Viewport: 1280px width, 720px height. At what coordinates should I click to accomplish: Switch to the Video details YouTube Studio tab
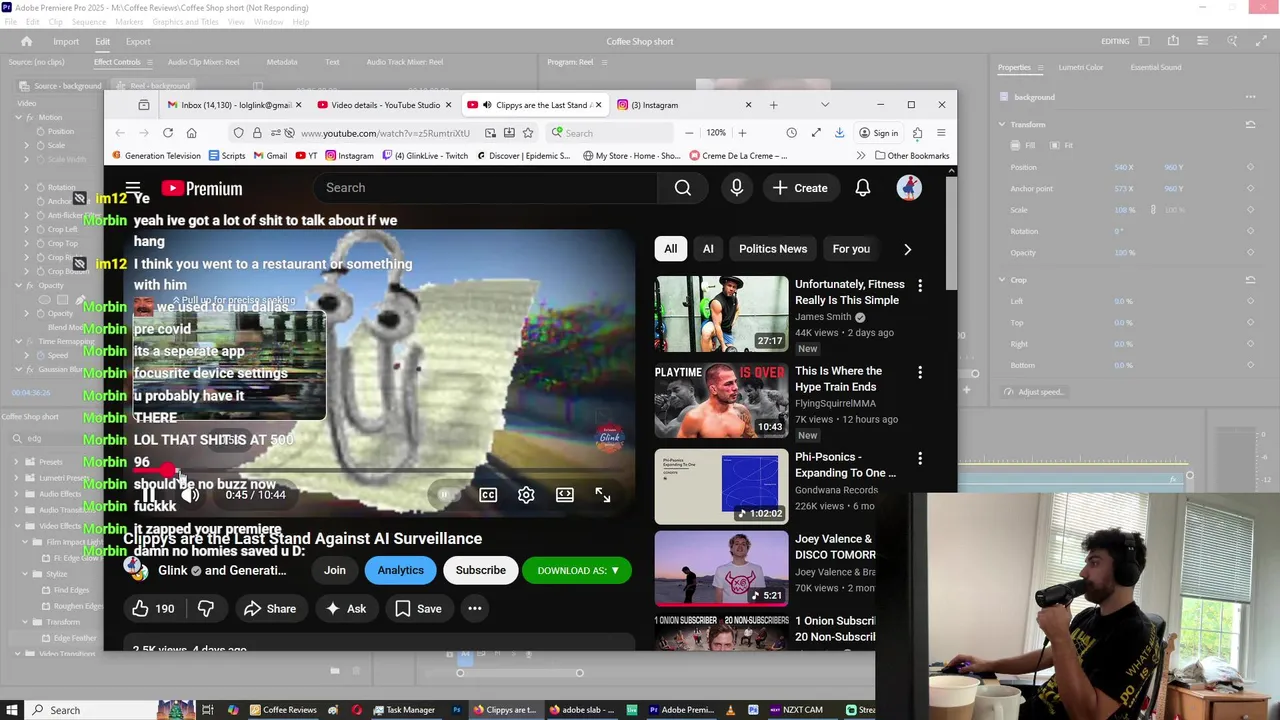[x=385, y=105]
